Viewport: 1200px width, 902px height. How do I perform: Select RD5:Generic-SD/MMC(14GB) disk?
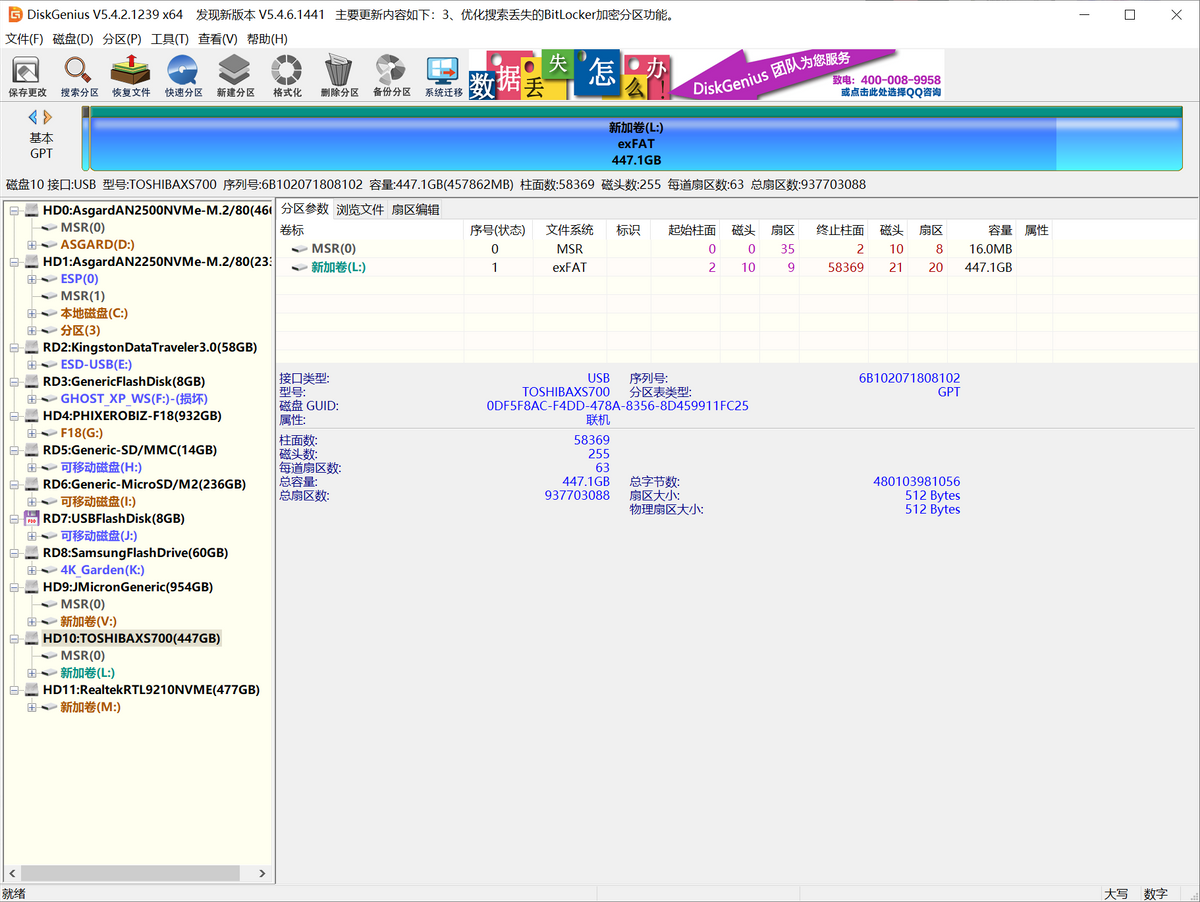(x=130, y=450)
